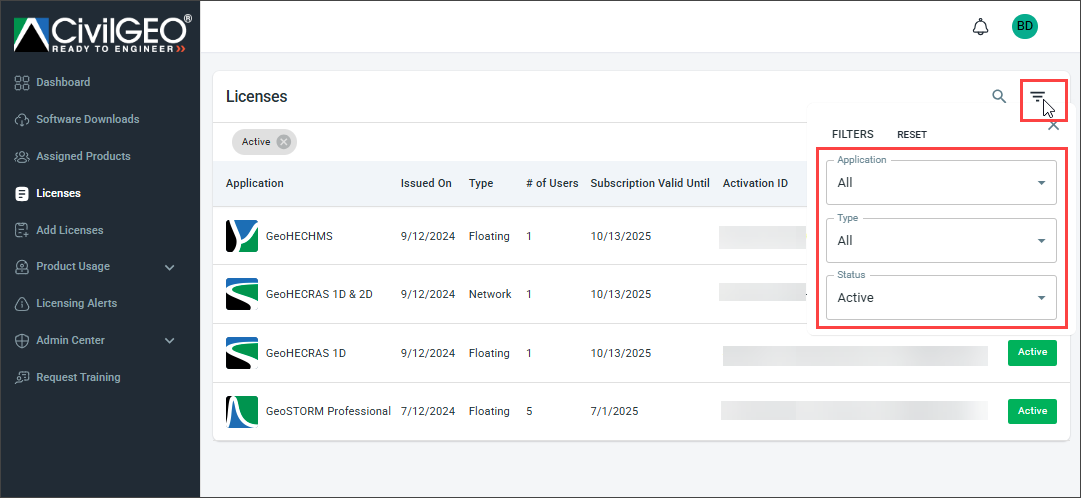1081x498 pixels.
Task: Click the Issued On column header
Action: (x=426, y=183)
